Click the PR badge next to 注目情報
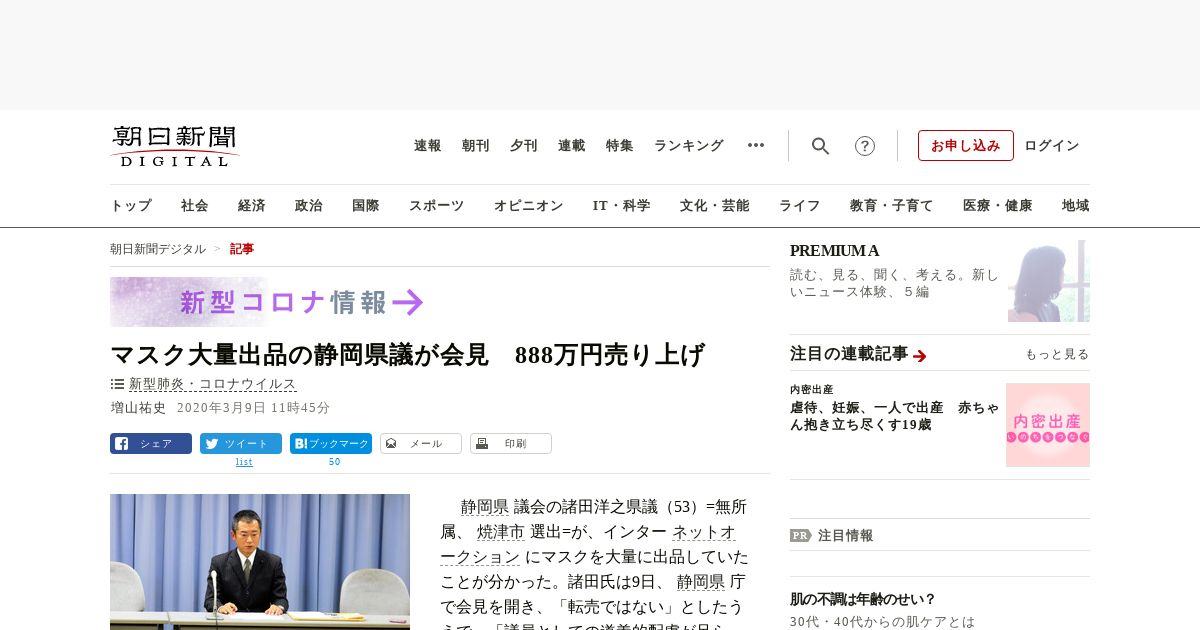This screenshot has height=630, width=1200. coord(800,535)
